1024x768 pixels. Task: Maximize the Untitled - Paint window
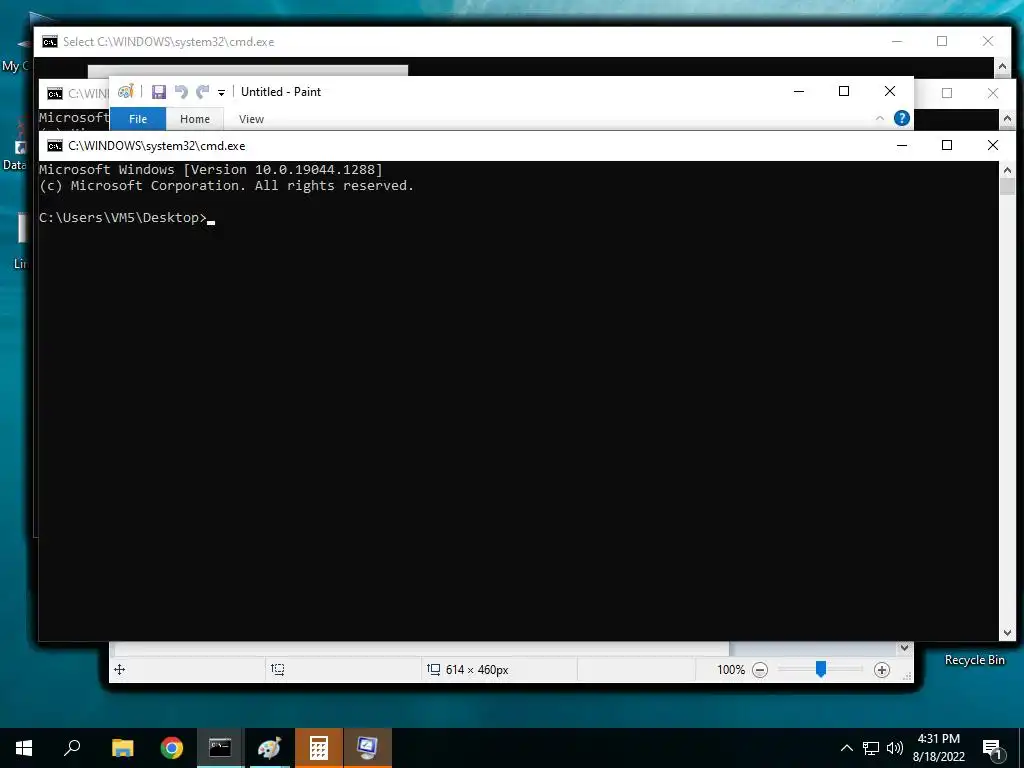click(x=844, y=91)
